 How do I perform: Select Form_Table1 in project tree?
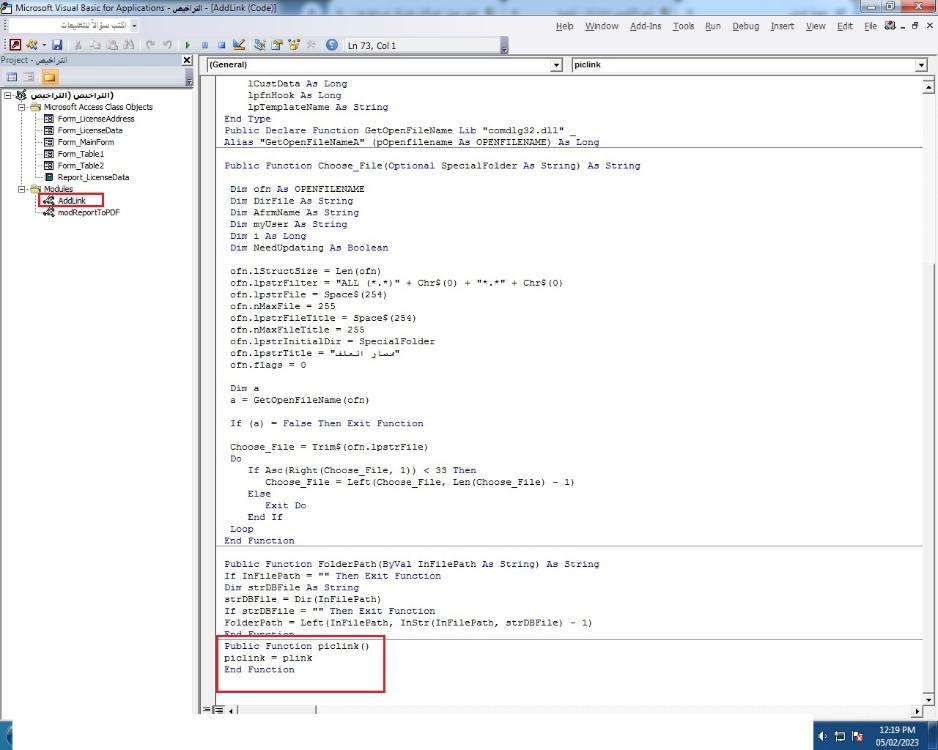pyautogui.click(x=80, y=154)
